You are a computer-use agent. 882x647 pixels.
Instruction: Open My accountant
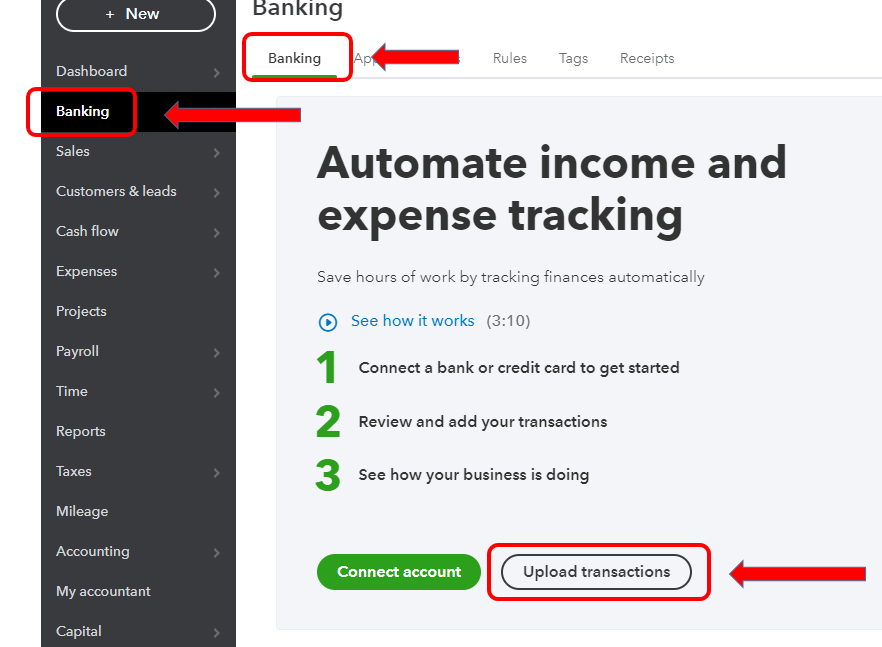click(x=103, y=591)
